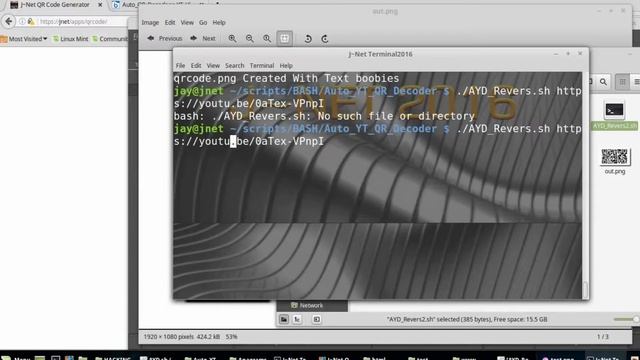The width and height of the screenshot is (640, 360).
Task: Open the terminal Edit menu
Action: coord(196,65)
